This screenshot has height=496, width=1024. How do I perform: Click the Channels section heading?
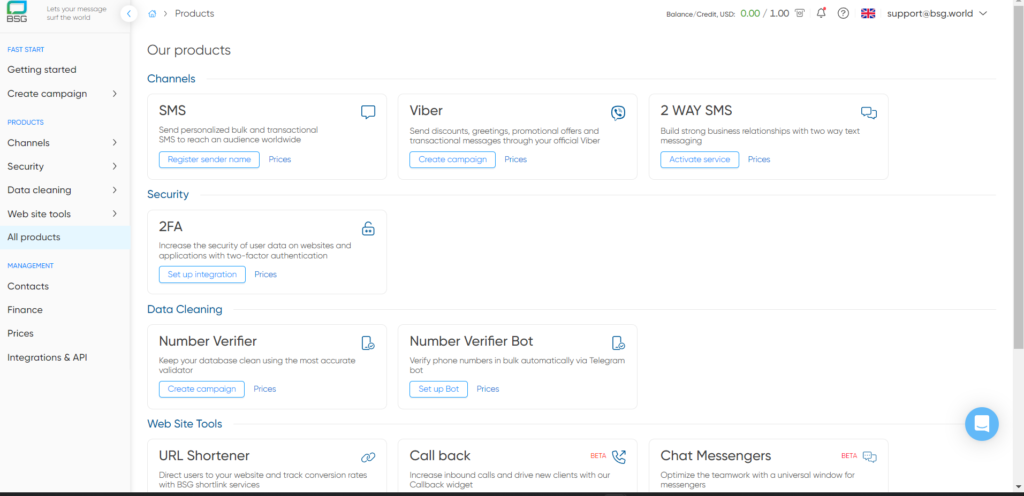point(171,79)
